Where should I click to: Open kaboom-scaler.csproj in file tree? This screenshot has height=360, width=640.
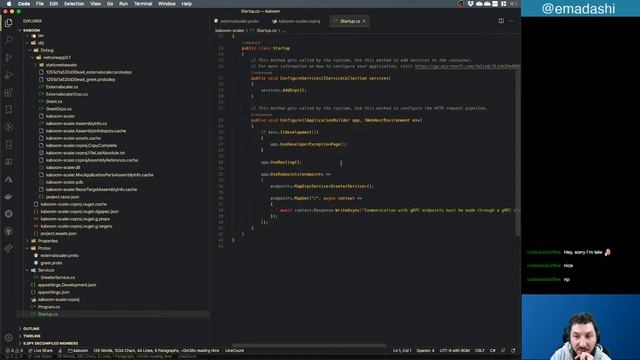click(58, 300)
